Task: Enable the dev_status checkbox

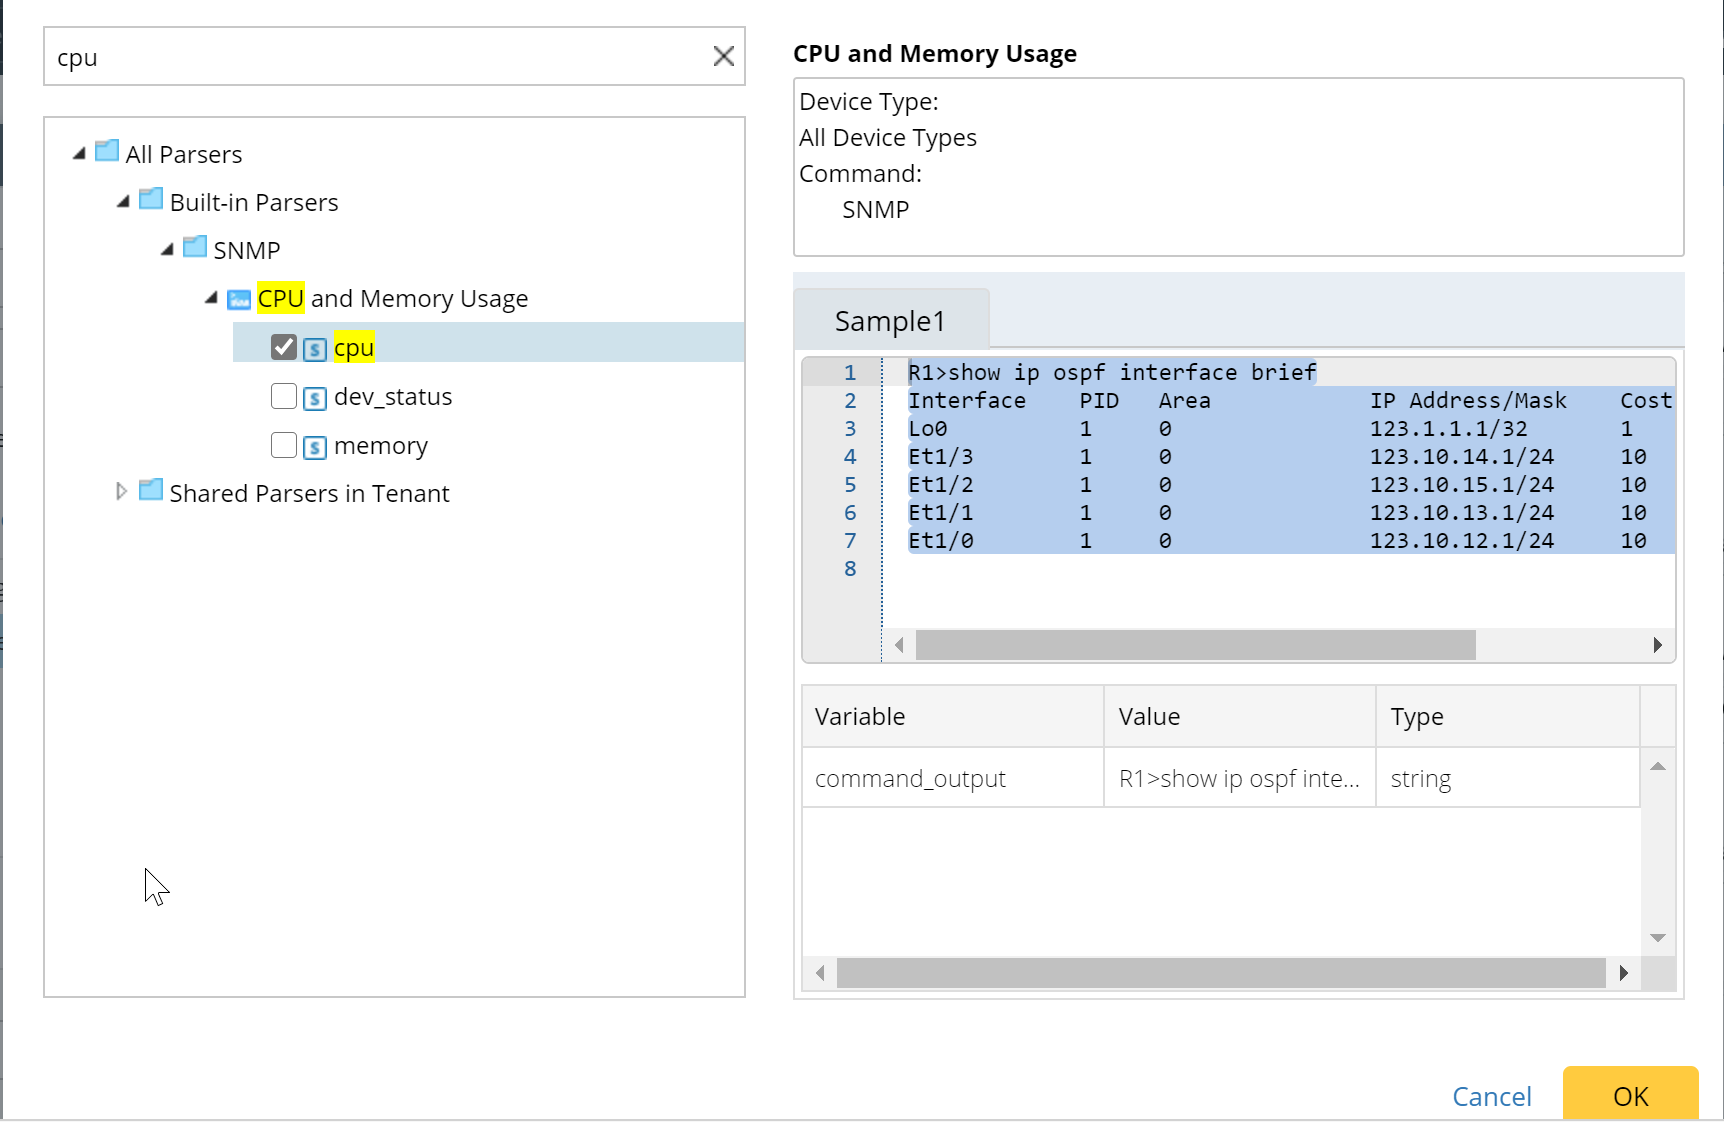Action: pyautogui.click(x=284, y=396)
